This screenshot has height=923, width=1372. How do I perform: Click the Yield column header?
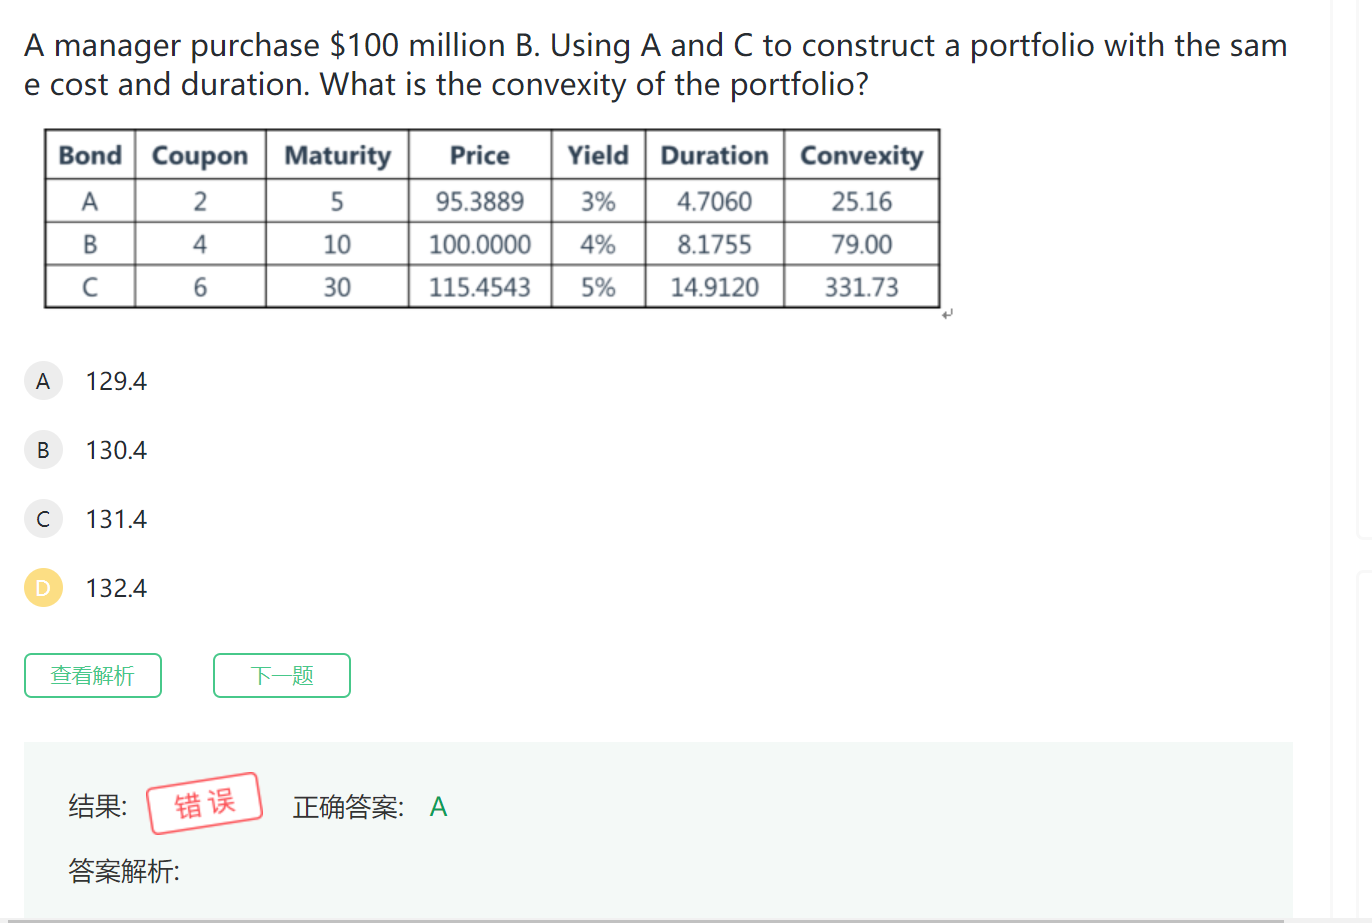coord(598,156)
